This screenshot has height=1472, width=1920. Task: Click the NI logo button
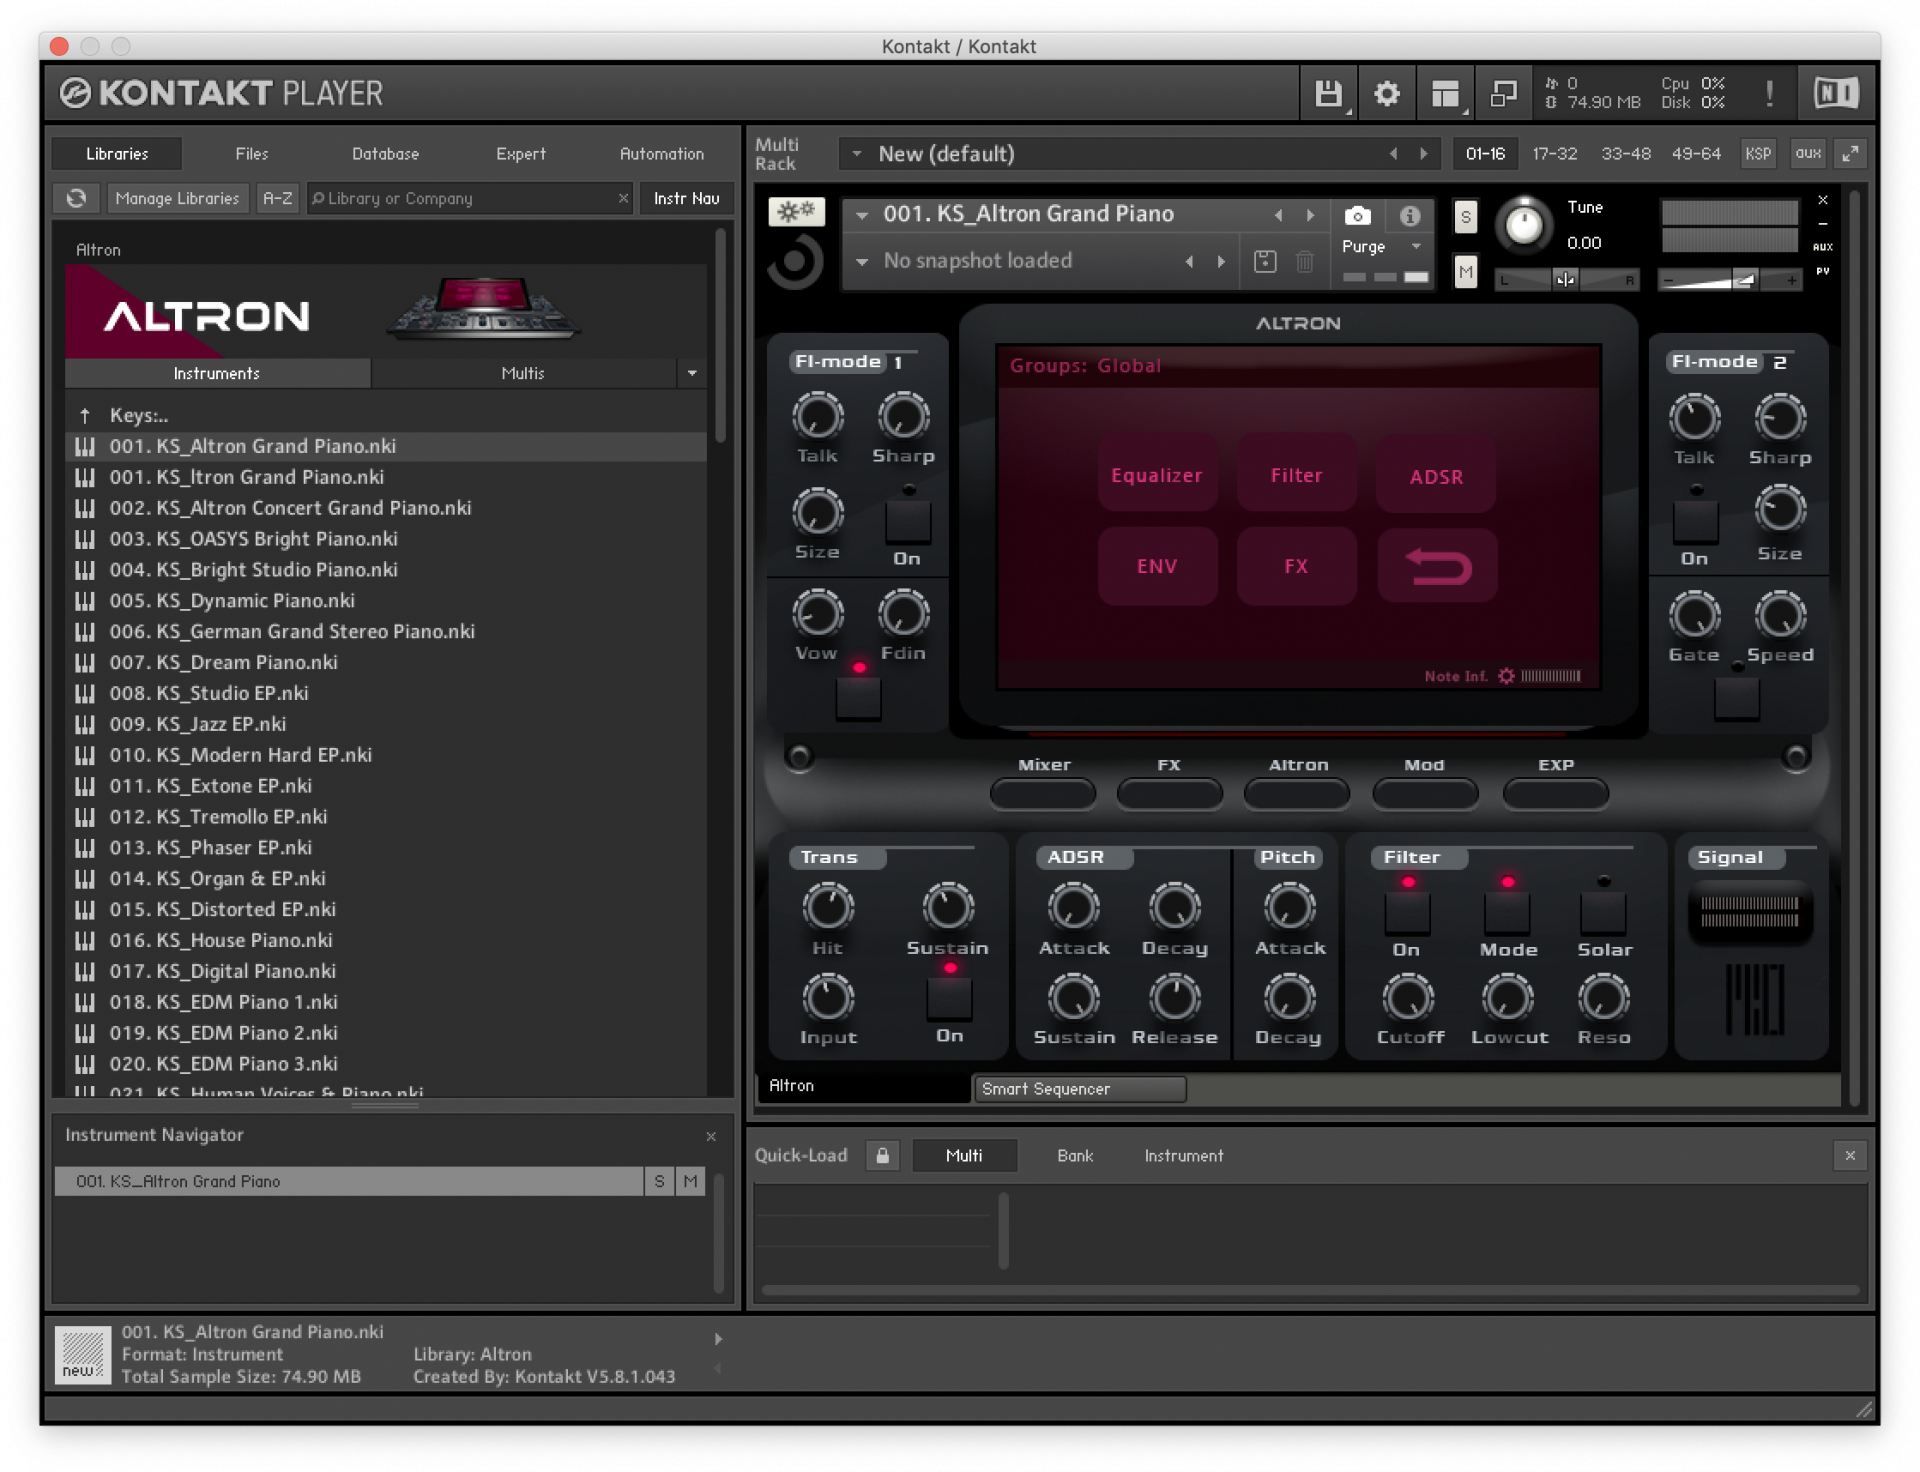click(1836, 93)
